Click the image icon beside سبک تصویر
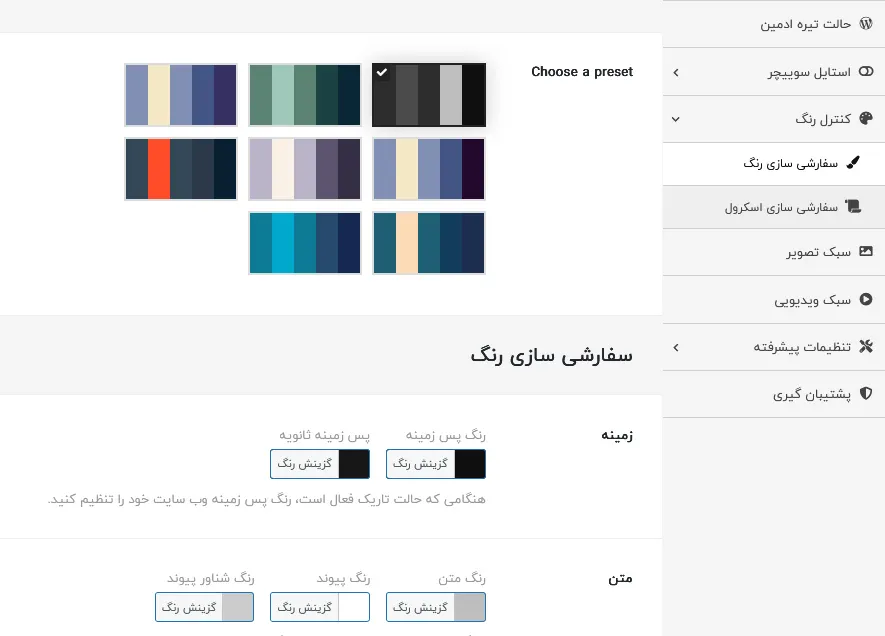The width and height of the screenshot is (885, 636). click(x=866, y=251)
